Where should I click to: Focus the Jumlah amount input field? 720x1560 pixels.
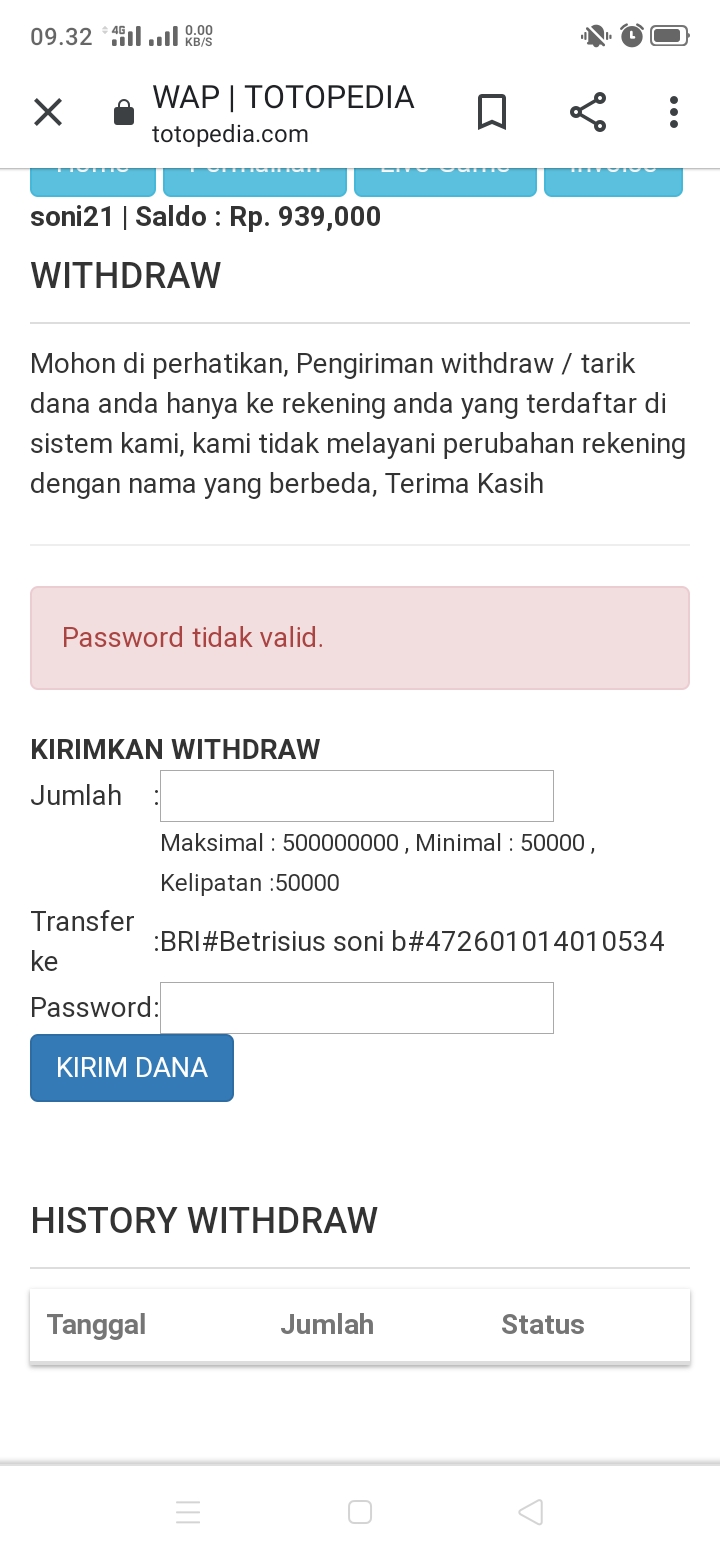coord(357,796)
